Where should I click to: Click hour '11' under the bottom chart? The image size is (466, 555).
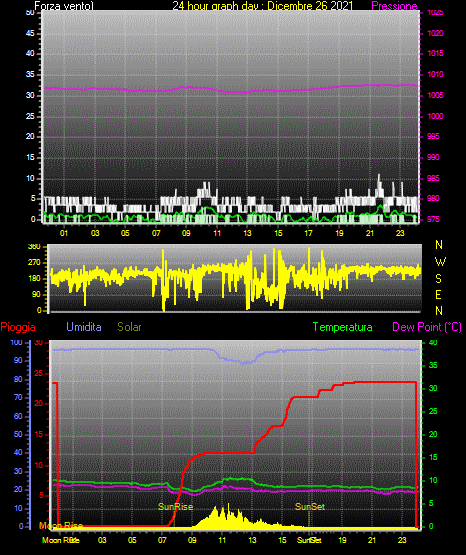[222, 540]
